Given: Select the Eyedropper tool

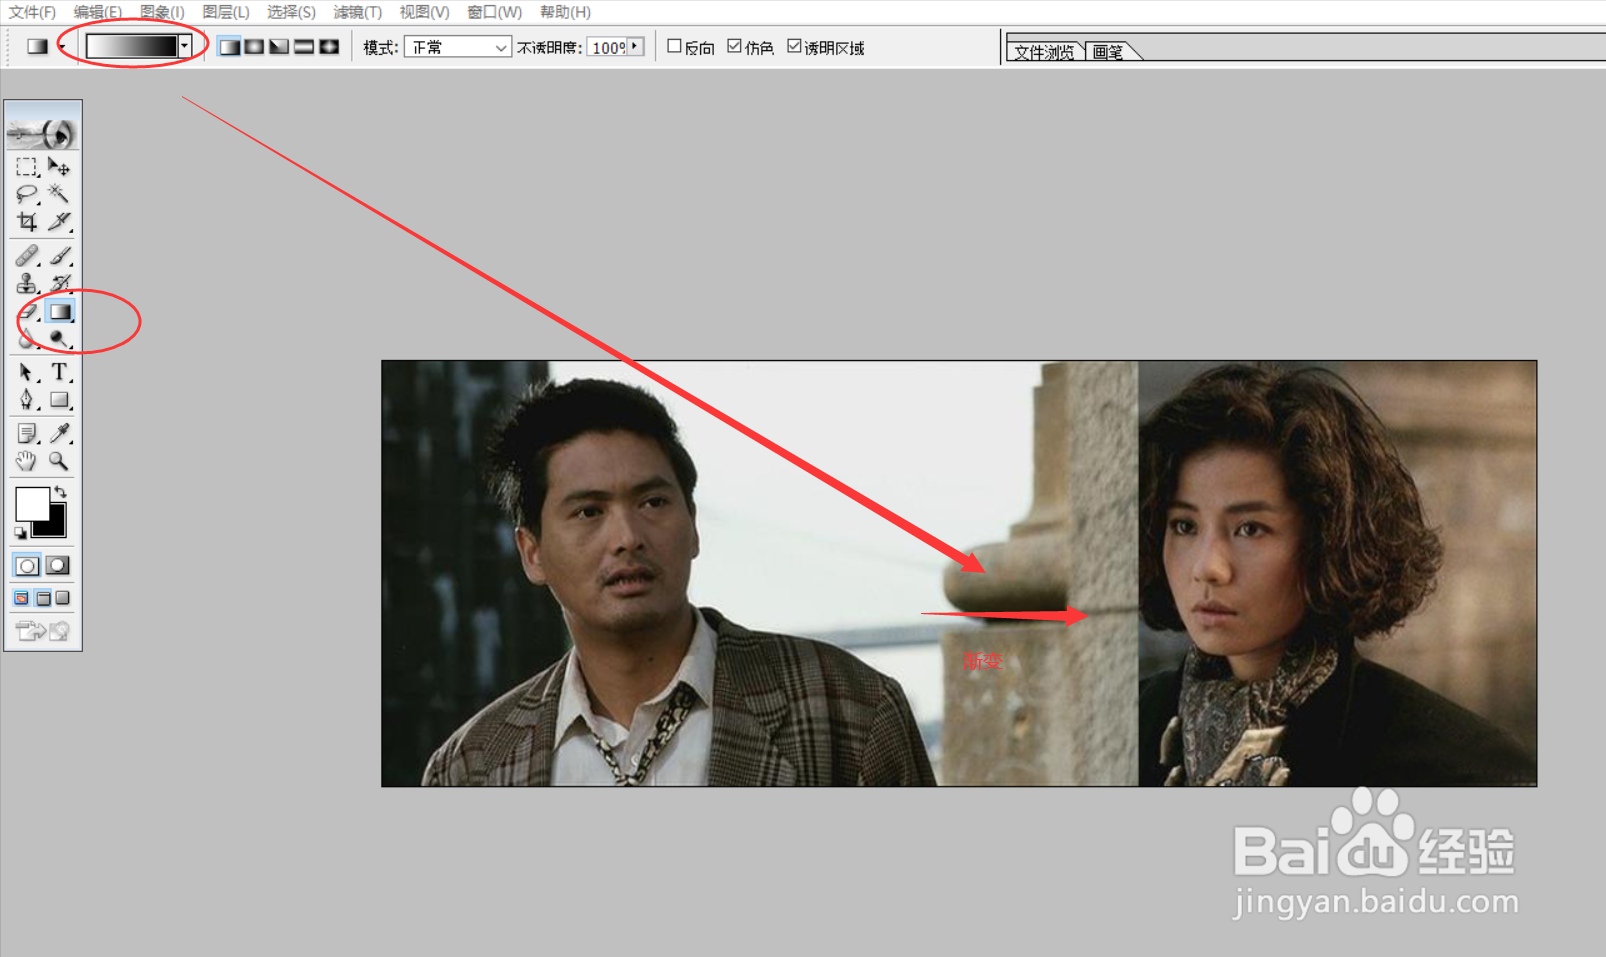Looking at the screenshot, I should coord(59,434).
